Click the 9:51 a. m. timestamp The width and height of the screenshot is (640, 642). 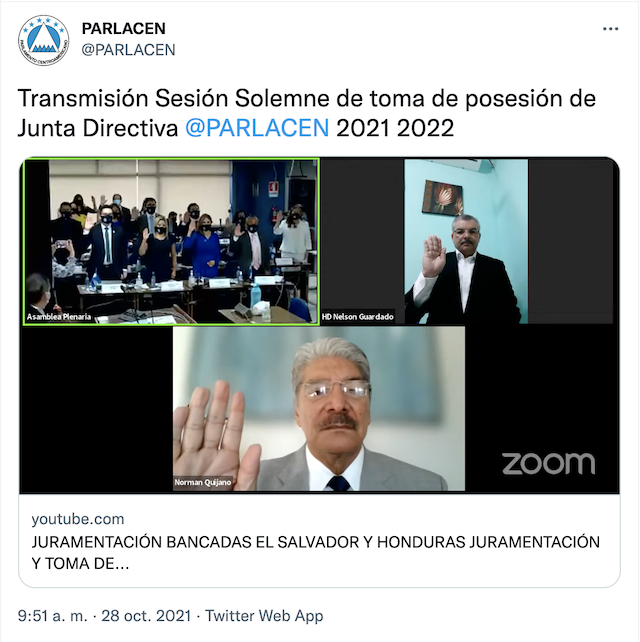(x=52, y=615)
